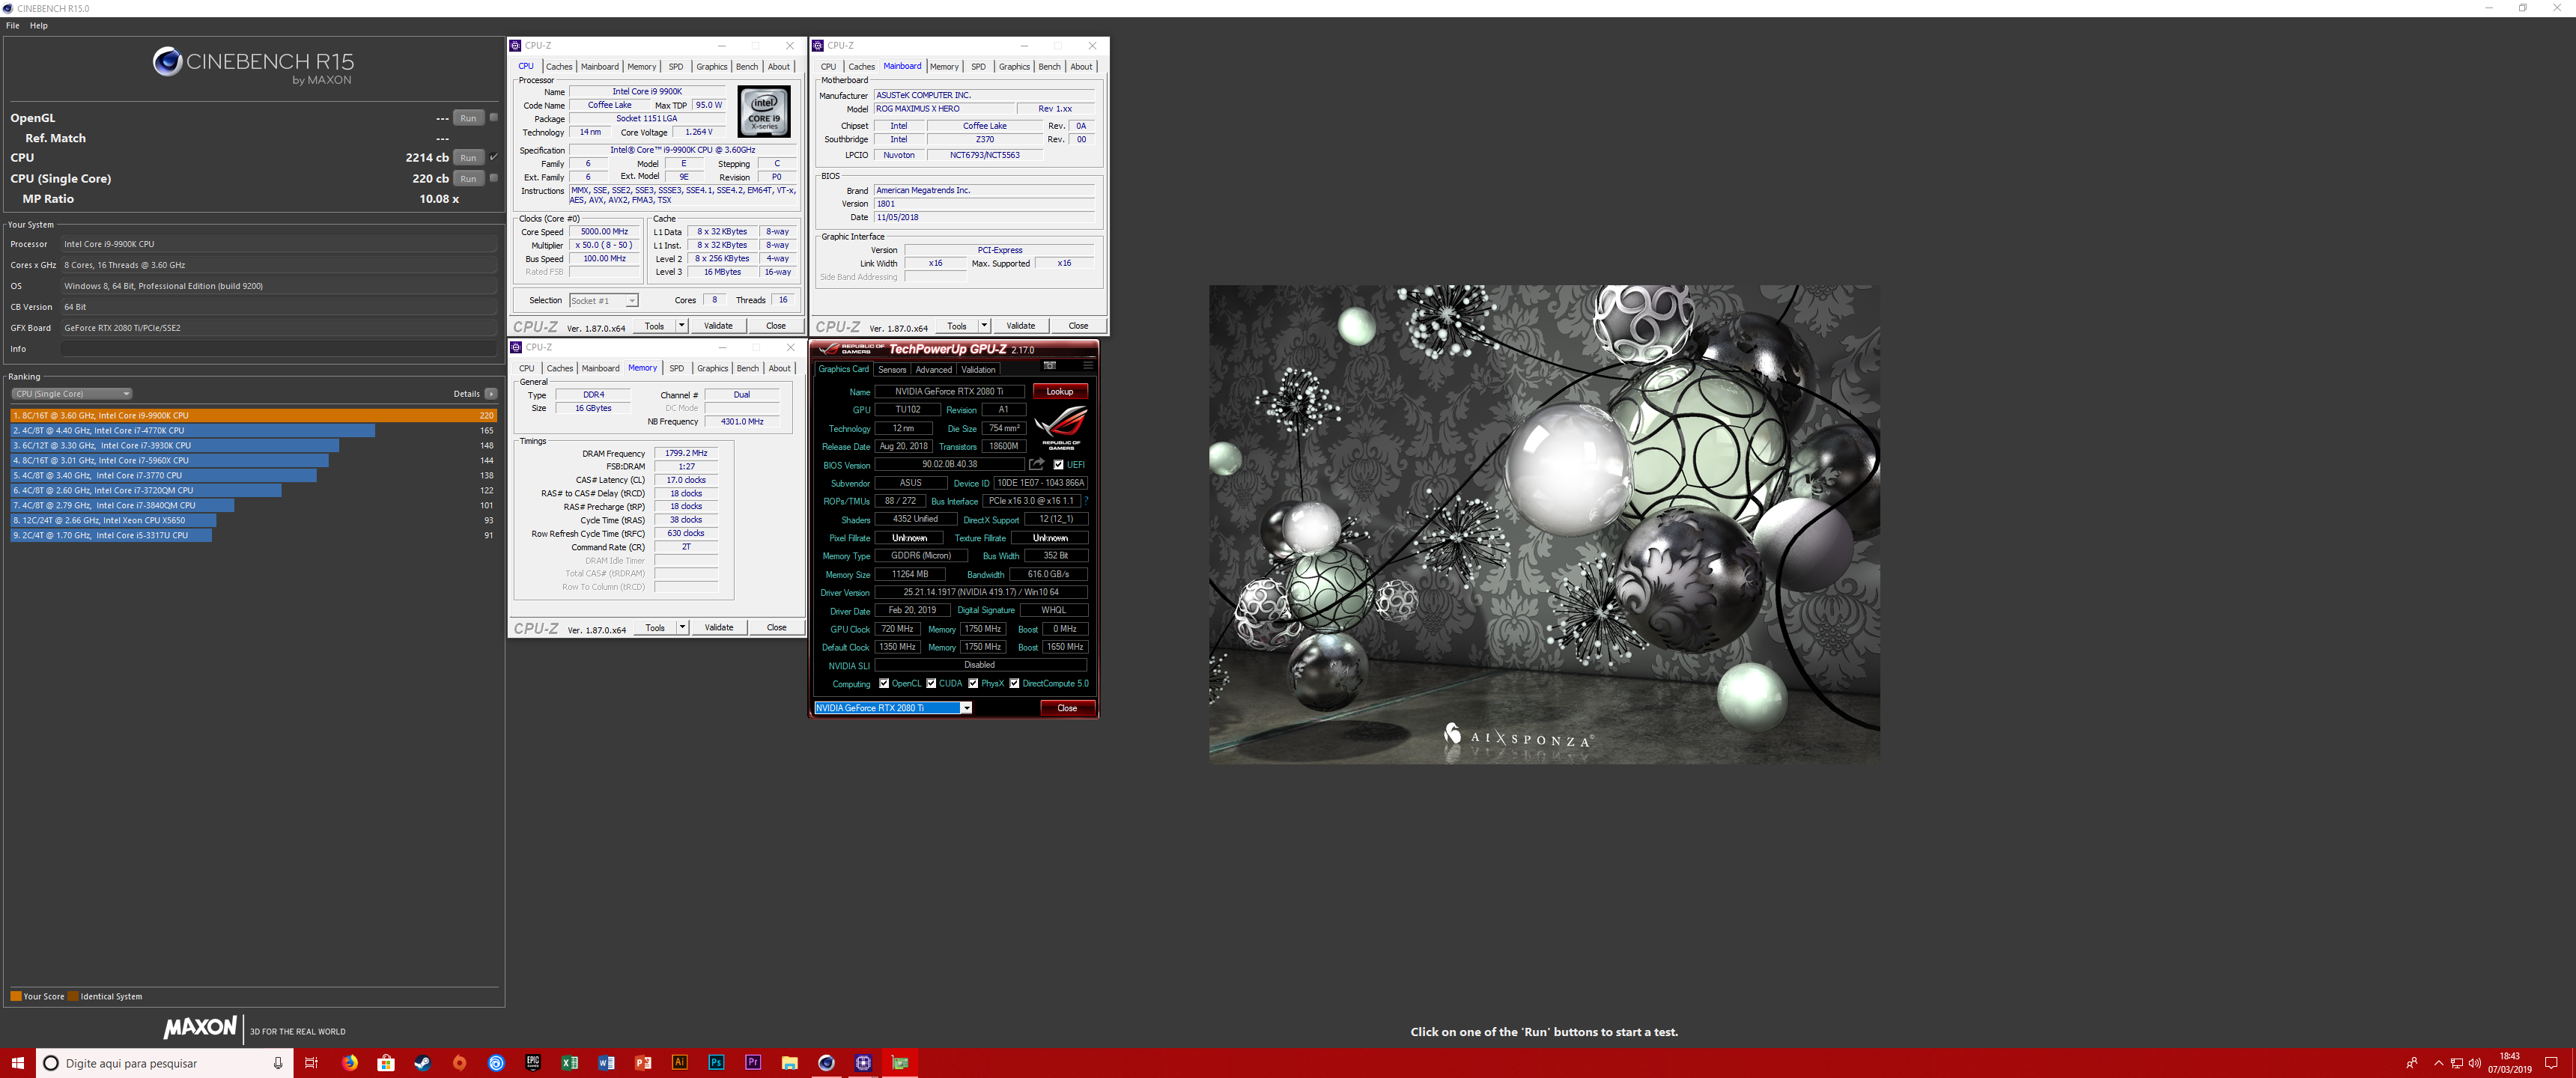This screenshot has height=1078, width=2576.
Task: Click the Info field in Cinebench system panel
Action: pos(278,349)
